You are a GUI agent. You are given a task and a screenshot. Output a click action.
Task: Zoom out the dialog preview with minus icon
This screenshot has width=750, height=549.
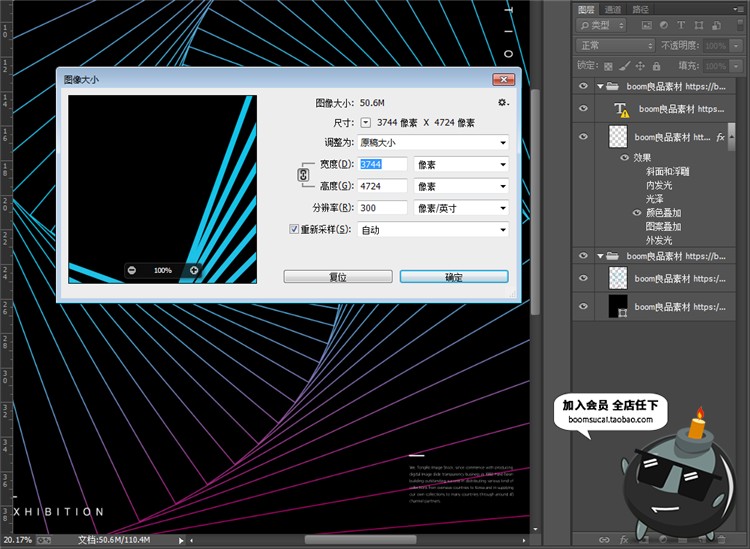[131, 270]
